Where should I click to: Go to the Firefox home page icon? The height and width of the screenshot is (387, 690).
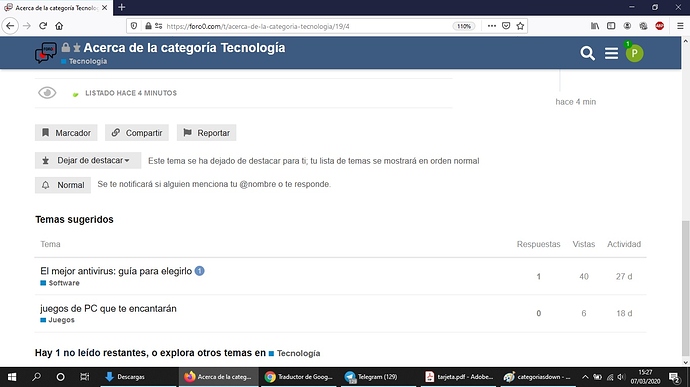59,26
